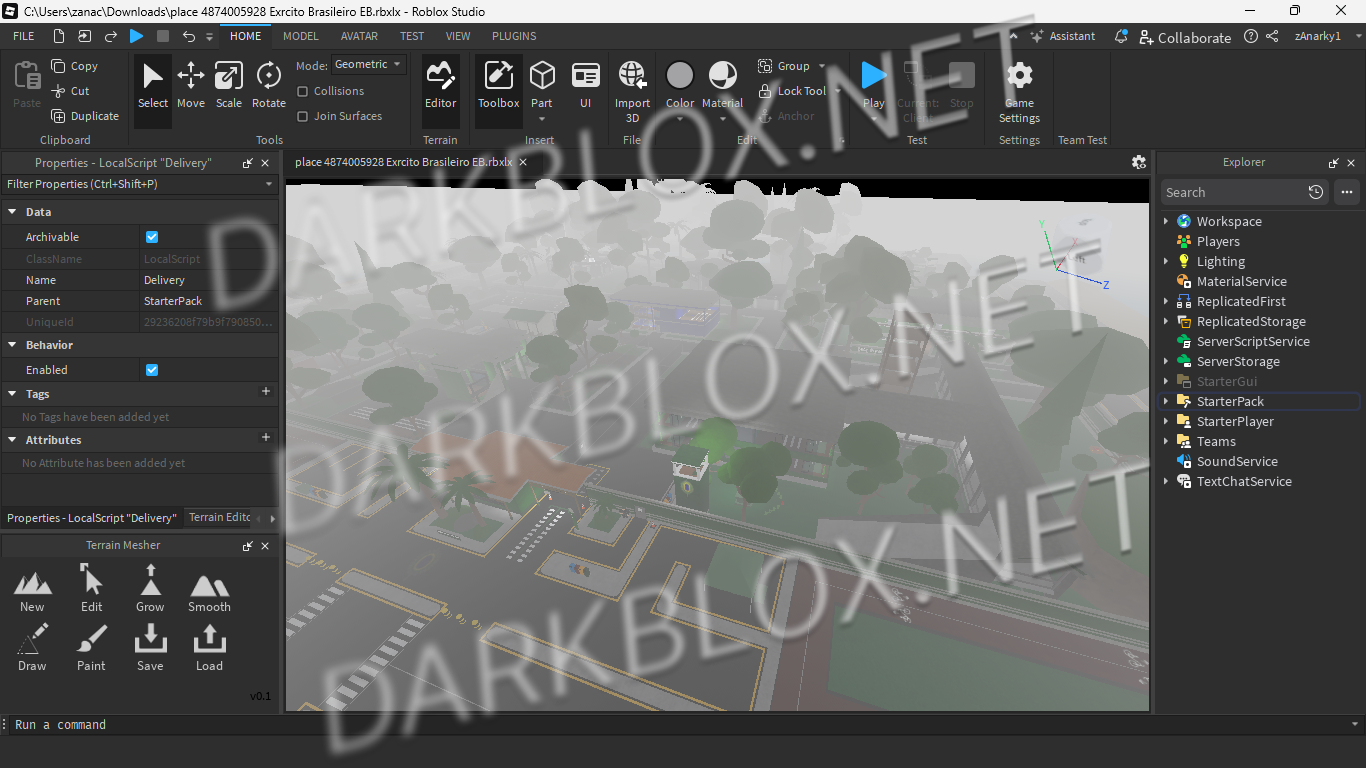Copy the selection
Screen dimensions: 1366x768
pos(75,66)
